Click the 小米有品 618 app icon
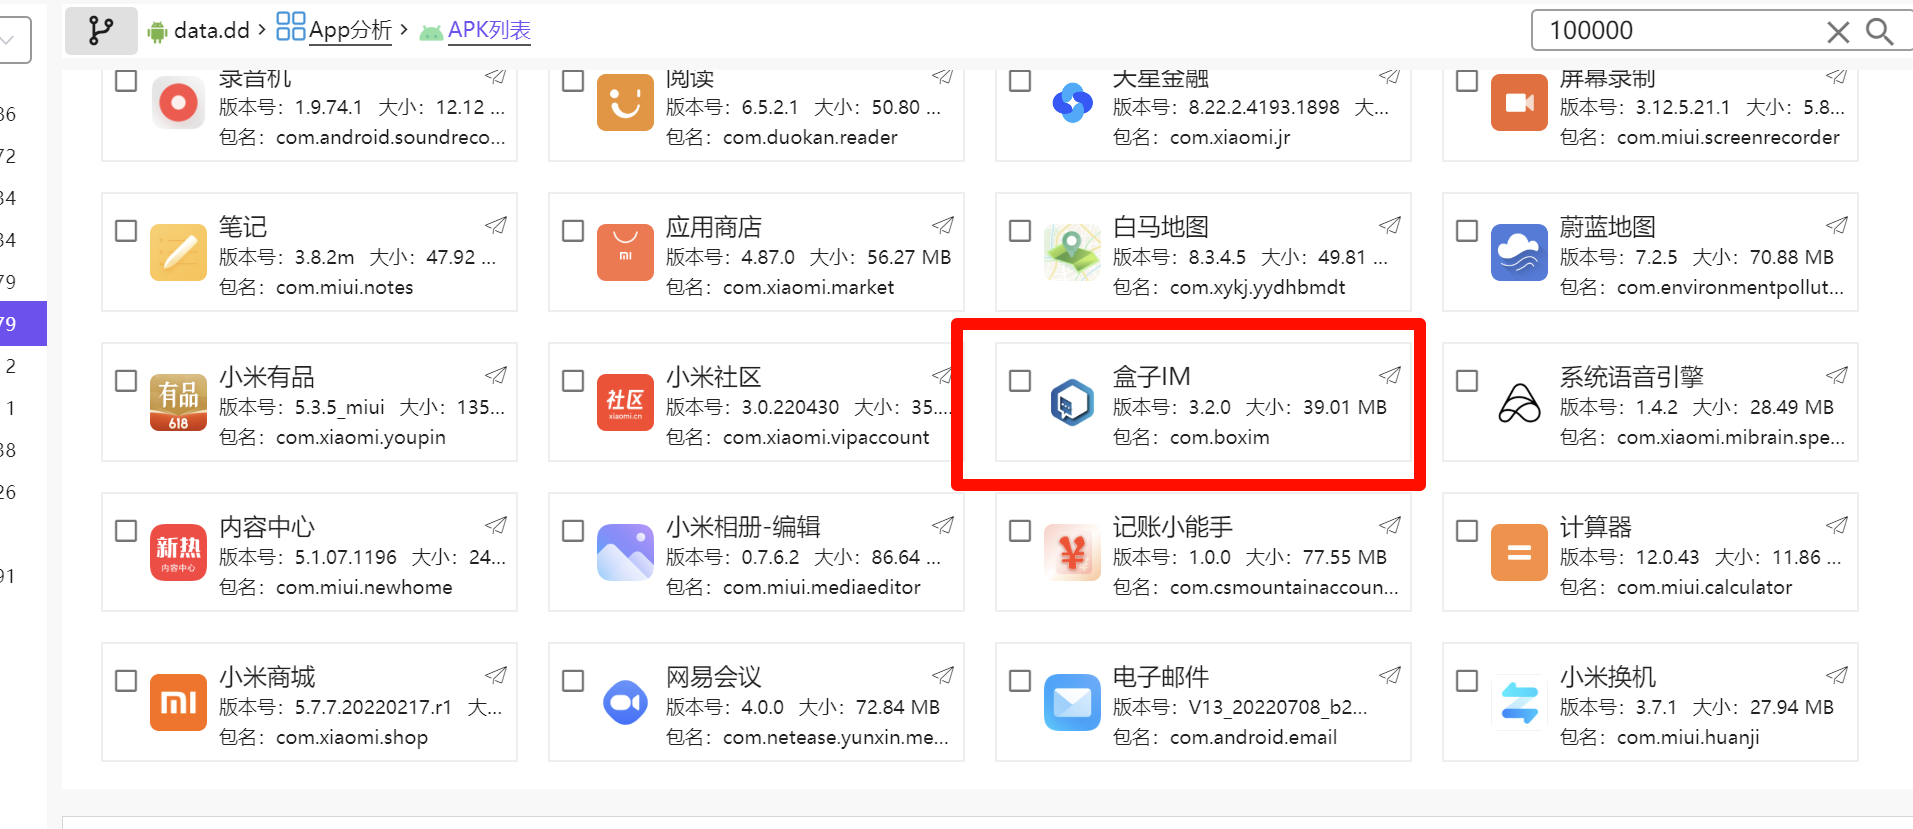Screen dimensions: 1913x829 click(178, 402)
